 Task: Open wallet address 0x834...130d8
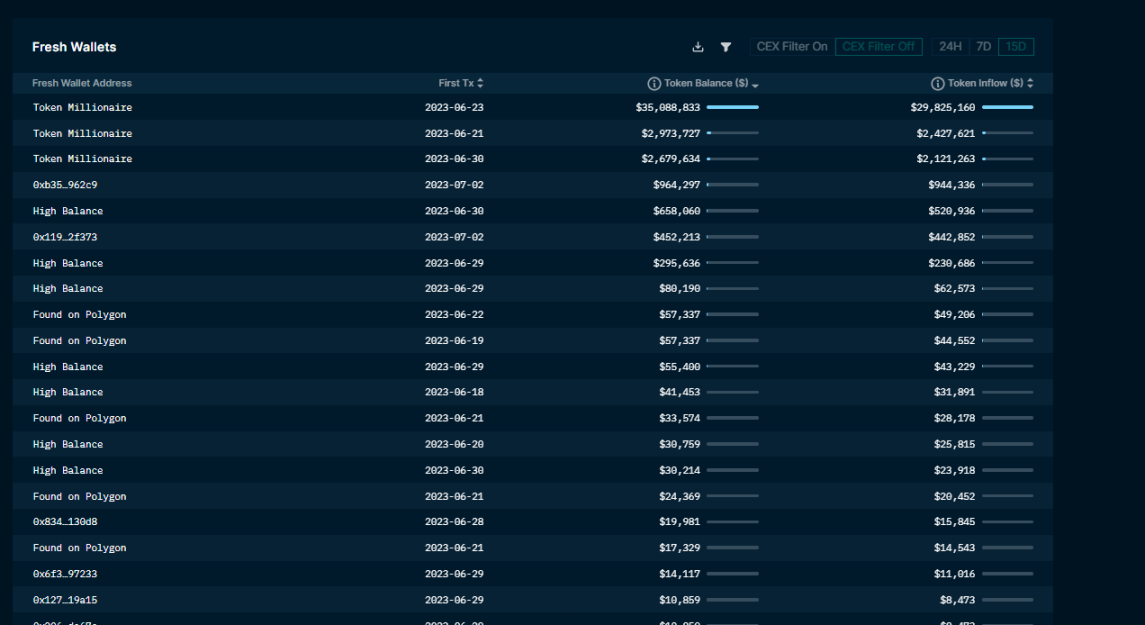(x=65, y=522)
